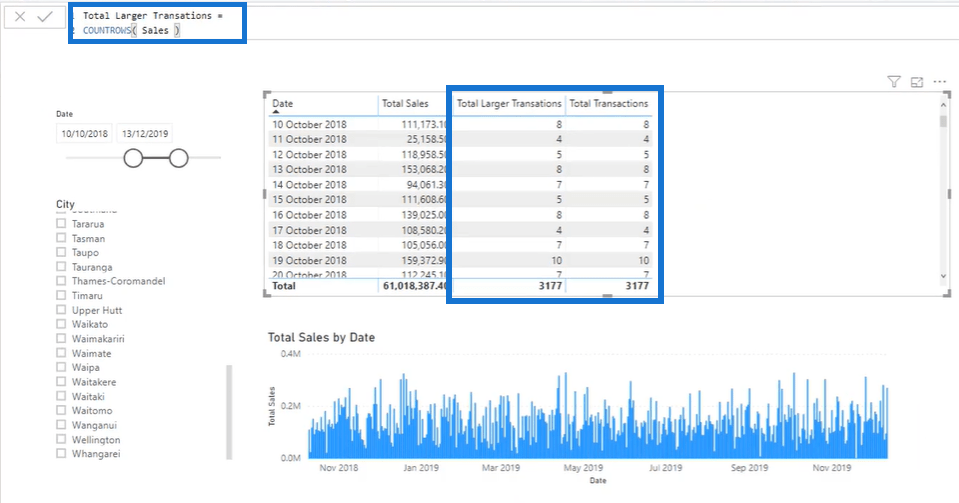Click the City slicer vertical scrollbar
959x503 pixels.
point(229,412)
